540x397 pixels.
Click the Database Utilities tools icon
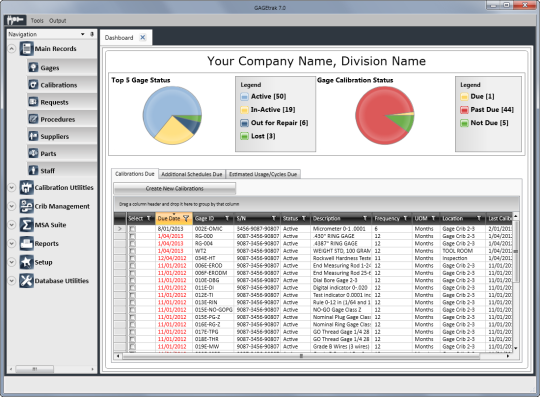pos(27,281)
